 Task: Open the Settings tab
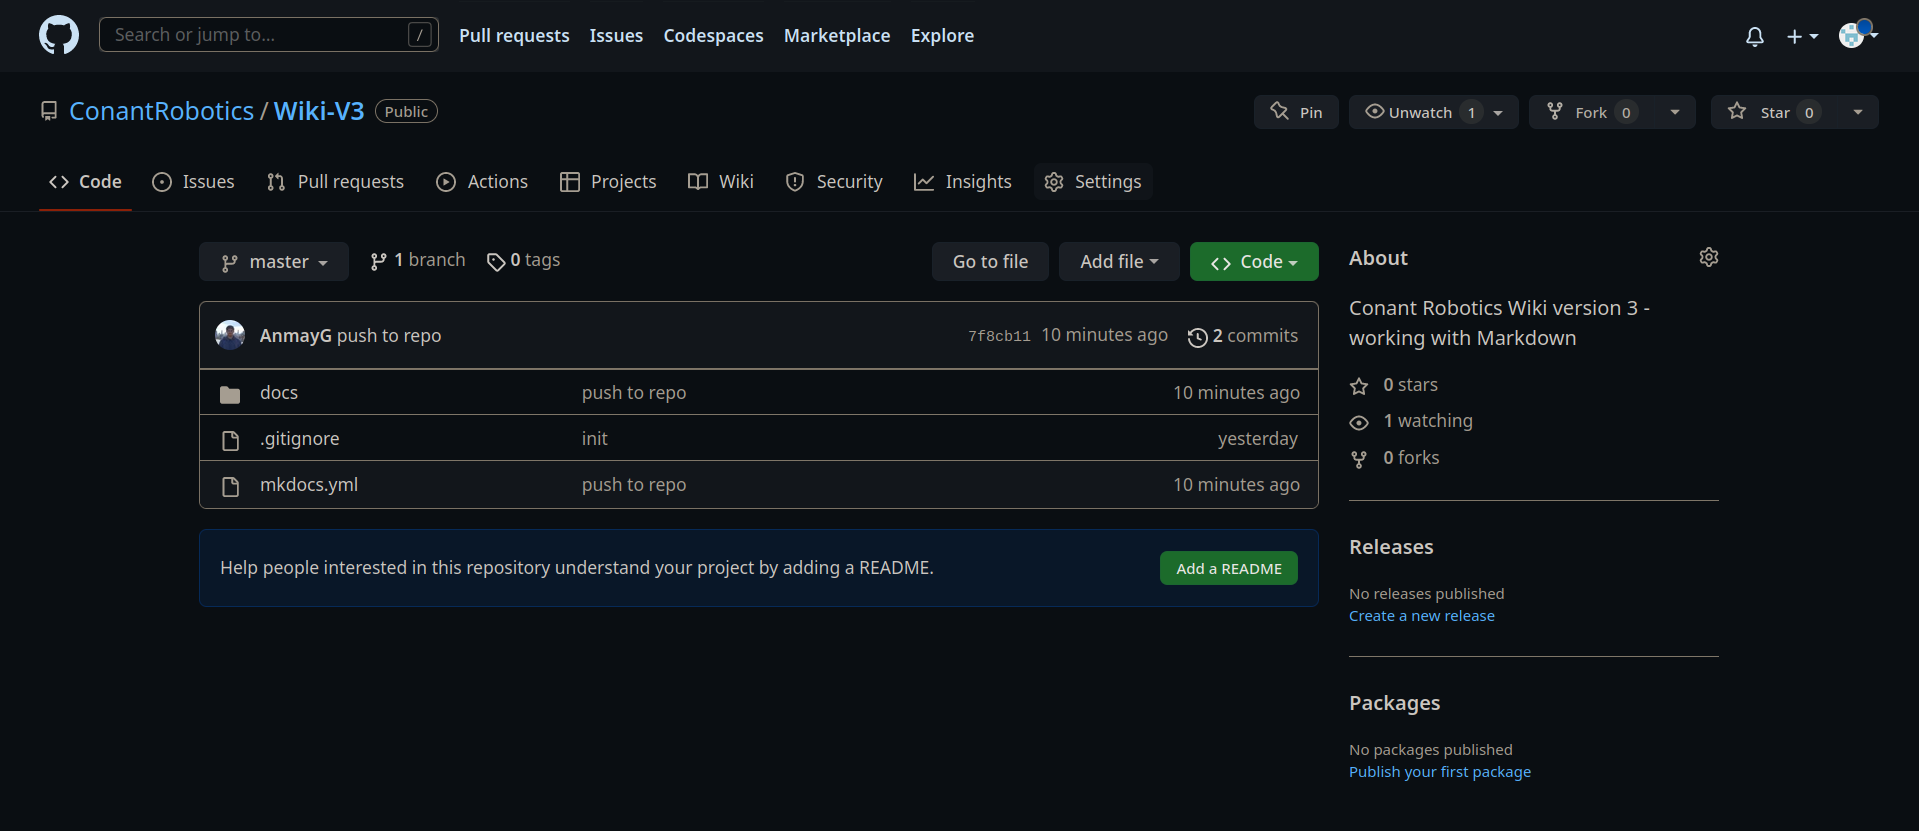coord(1093,182)
